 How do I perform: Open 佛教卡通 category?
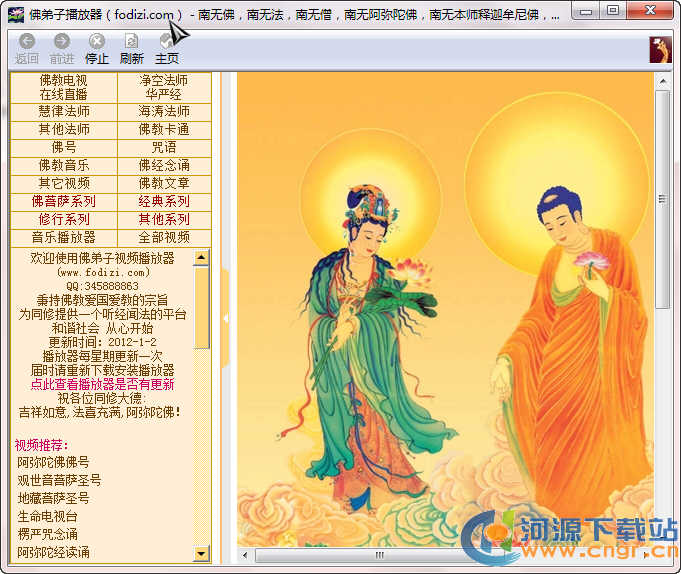pyautogui.click(x=164, y=129)
